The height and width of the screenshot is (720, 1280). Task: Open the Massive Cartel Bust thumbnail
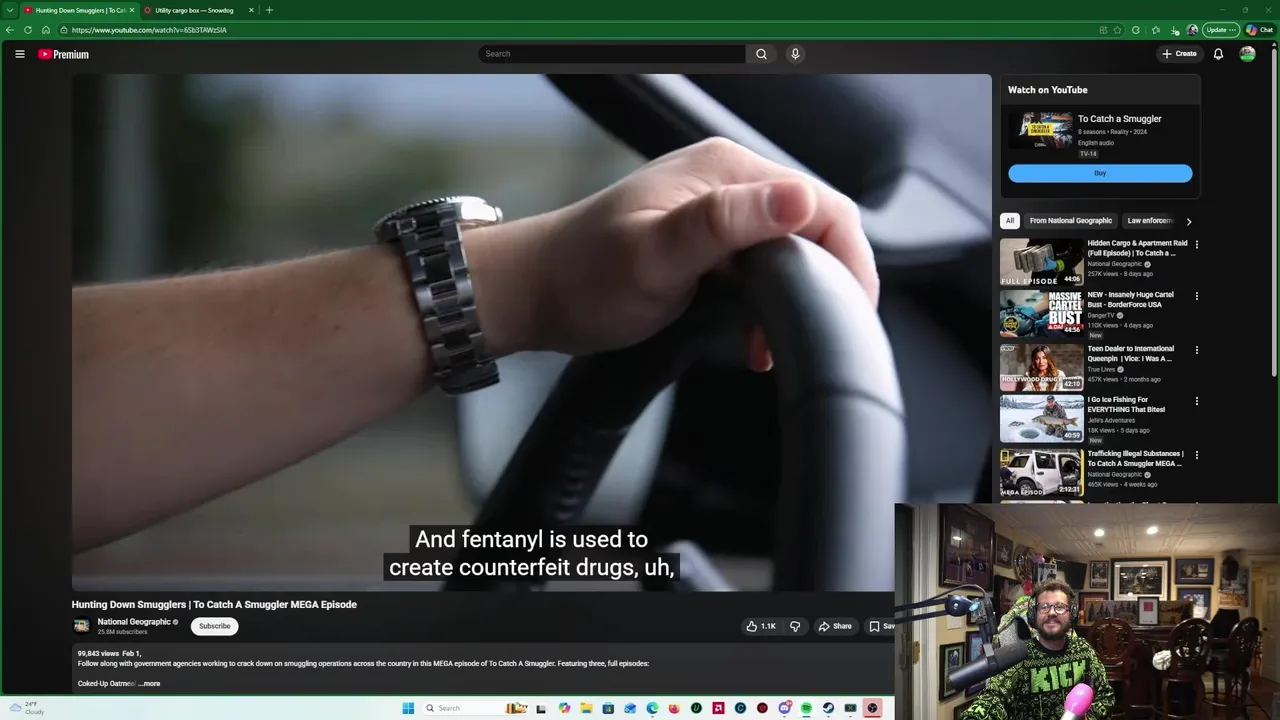point(1041,313)
